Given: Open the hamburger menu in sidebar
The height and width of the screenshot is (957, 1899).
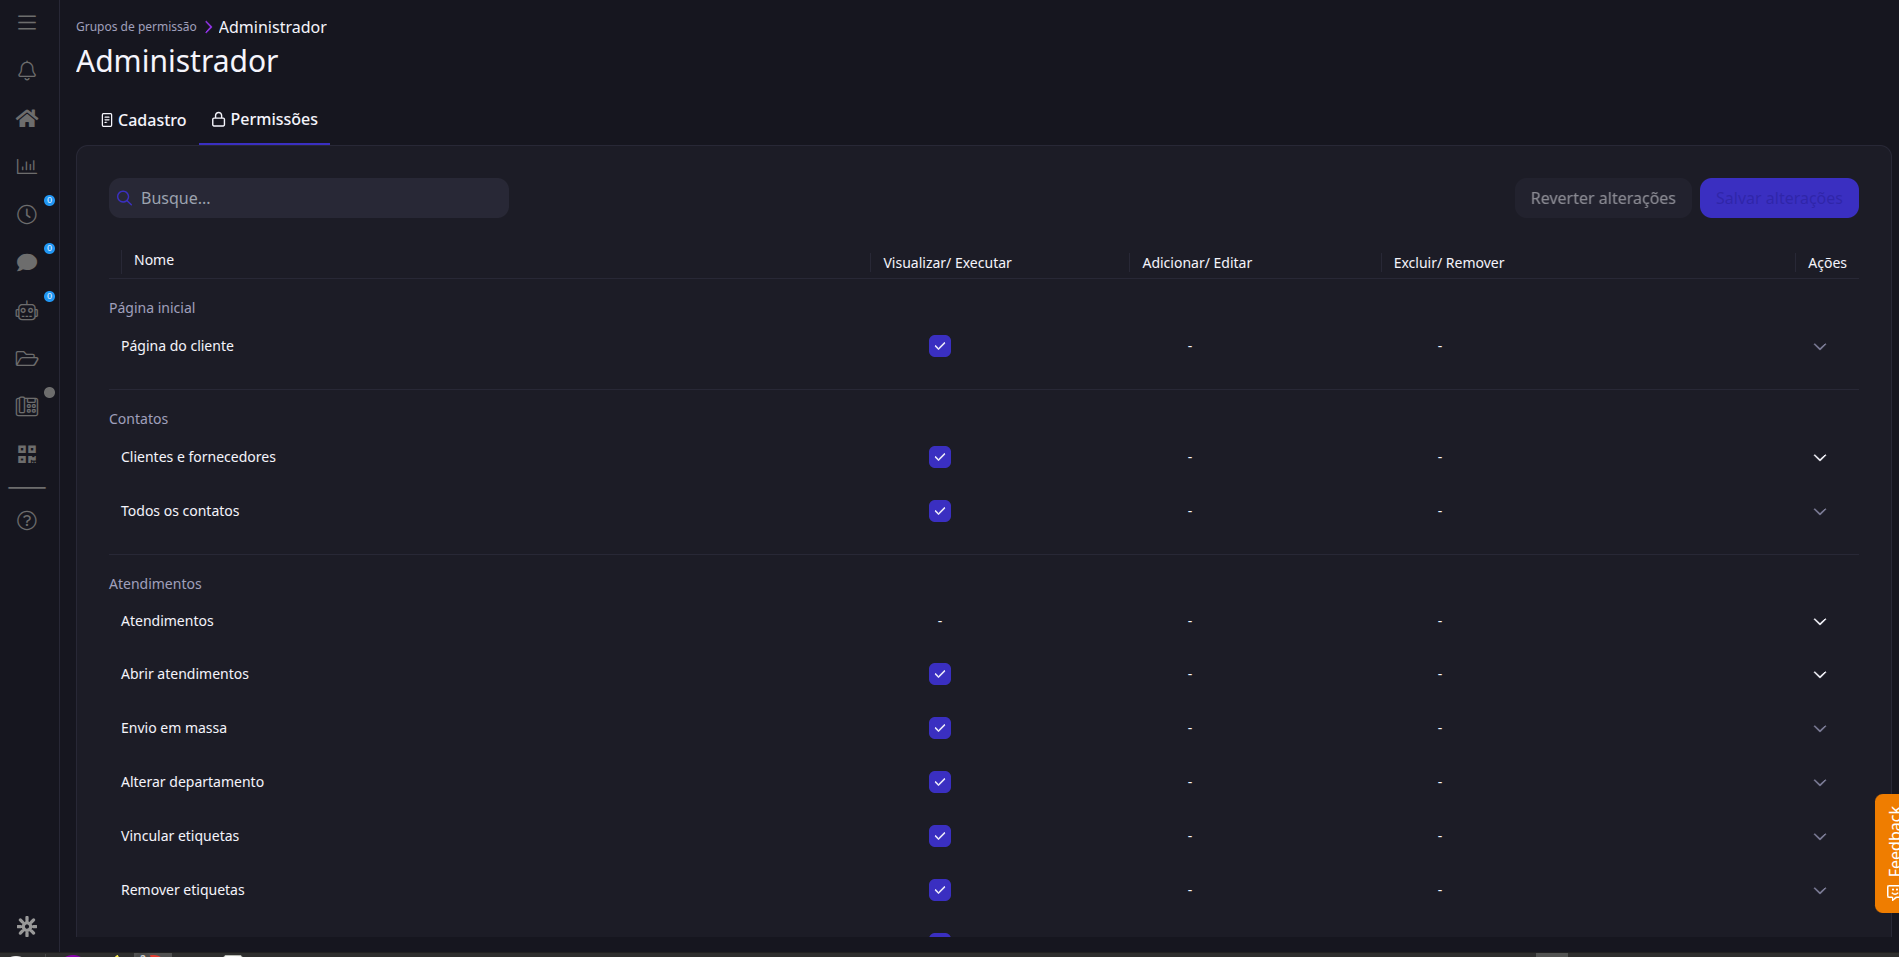Looking at the screenshot, I should coord(27,22).
